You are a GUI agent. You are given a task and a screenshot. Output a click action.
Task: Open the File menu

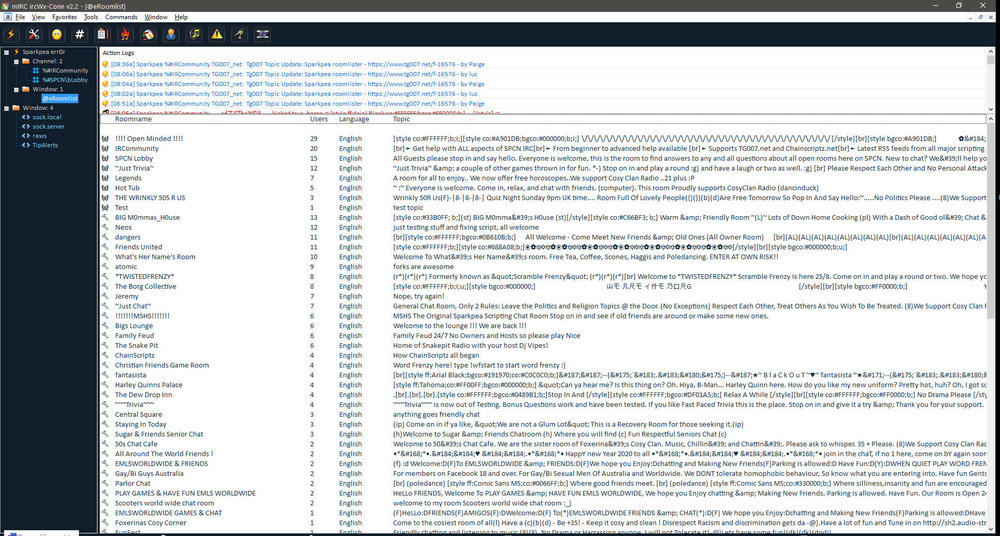(x=20, y=17)
